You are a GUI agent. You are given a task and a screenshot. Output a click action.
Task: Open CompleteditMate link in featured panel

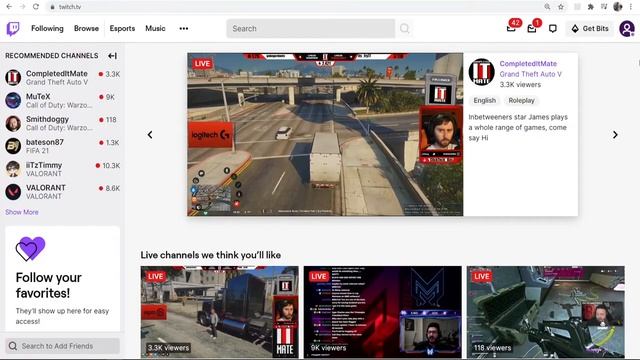528,64
